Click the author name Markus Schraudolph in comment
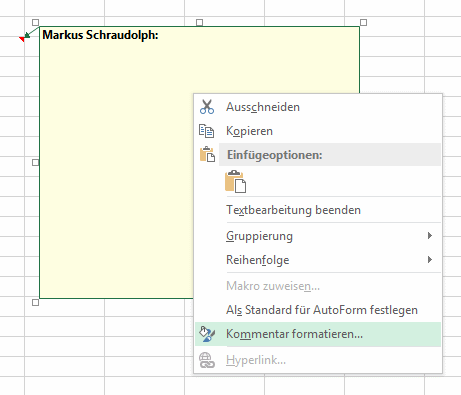This screenshot has height=395, width=461. pyautogui.click(x=100, y=35)
